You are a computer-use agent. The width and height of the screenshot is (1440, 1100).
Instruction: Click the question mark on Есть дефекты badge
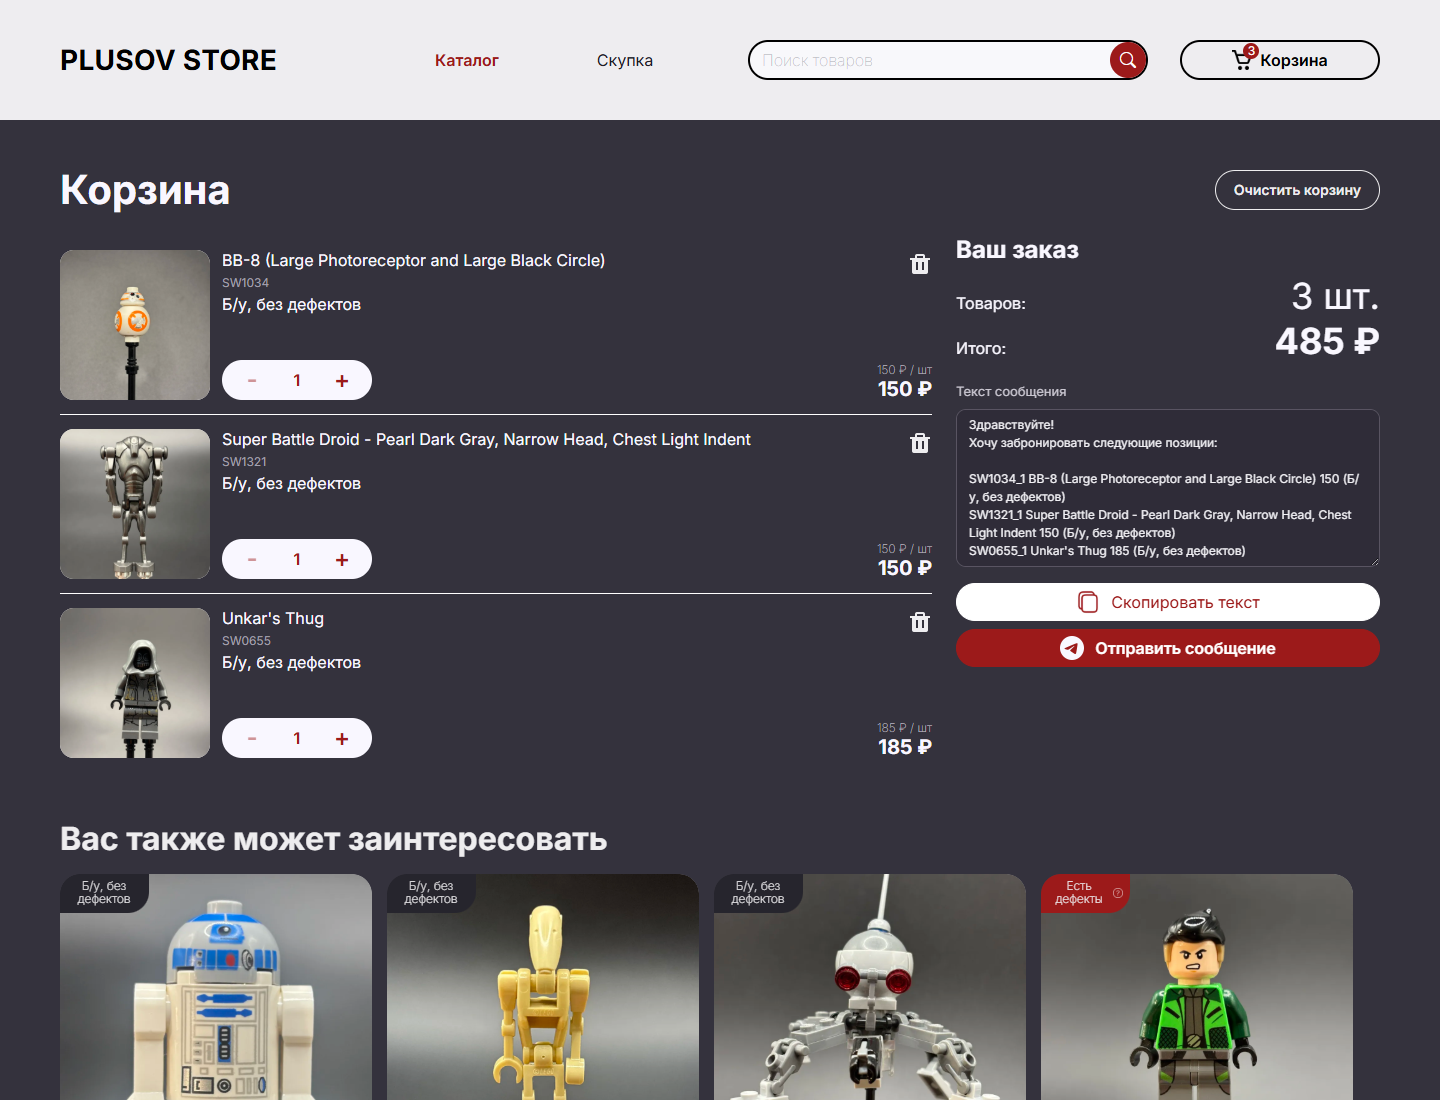[x=1118, y=893]
